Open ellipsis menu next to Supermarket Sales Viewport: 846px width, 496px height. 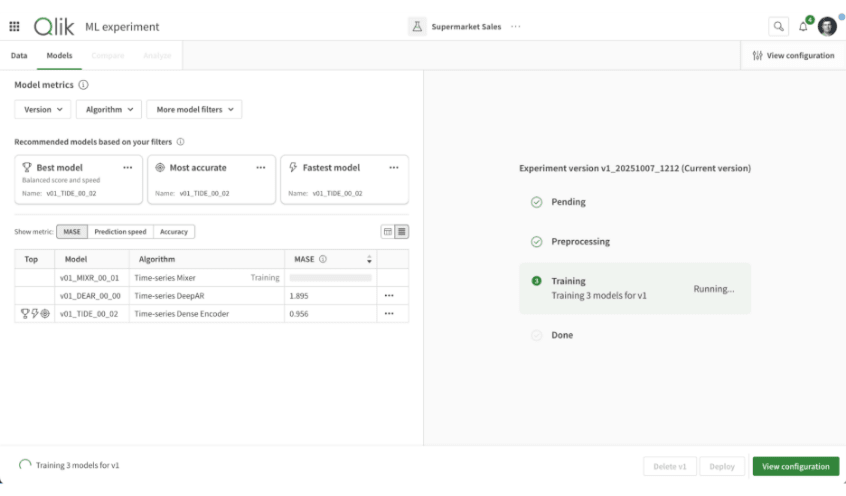pyautogui.click(x=516, y=27)
